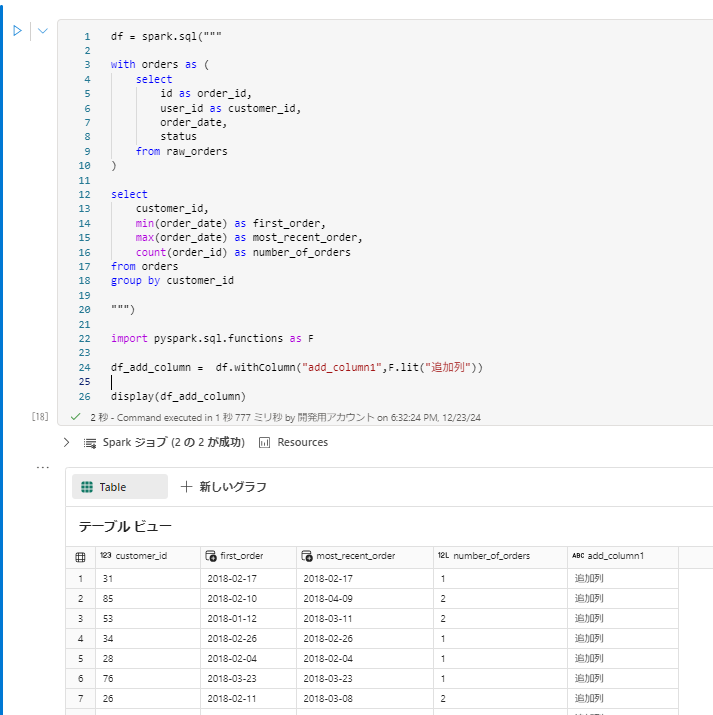713x715 pixels.
Task: Click code line 24 with withColumn
Action: click(x=297, y=368)
